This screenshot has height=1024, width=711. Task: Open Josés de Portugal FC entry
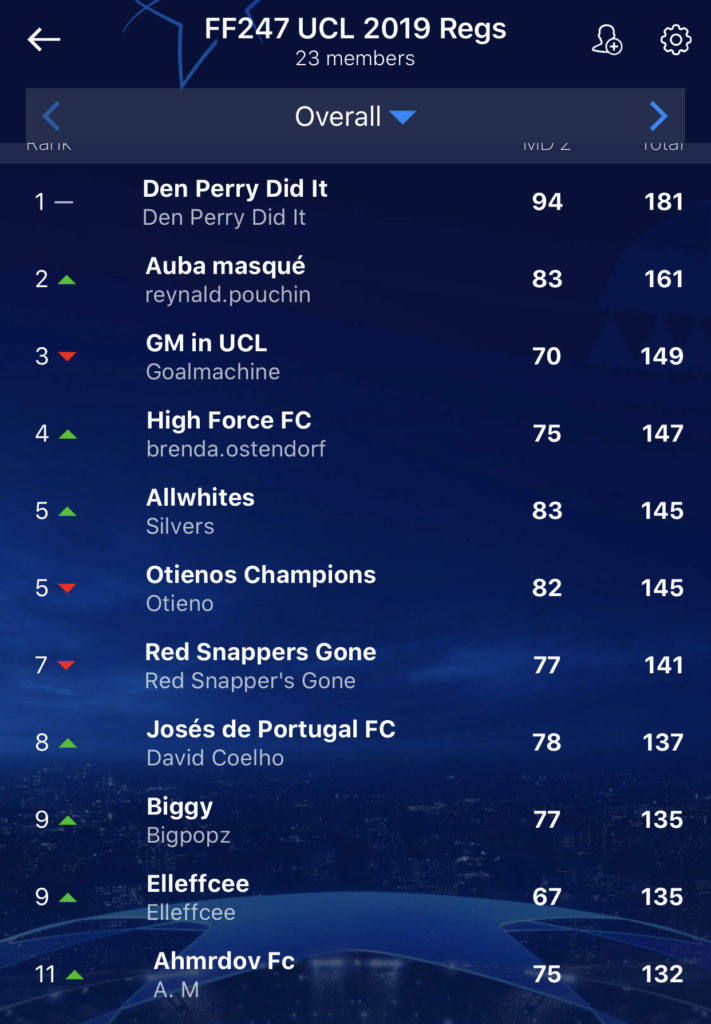tap(355, 743)
